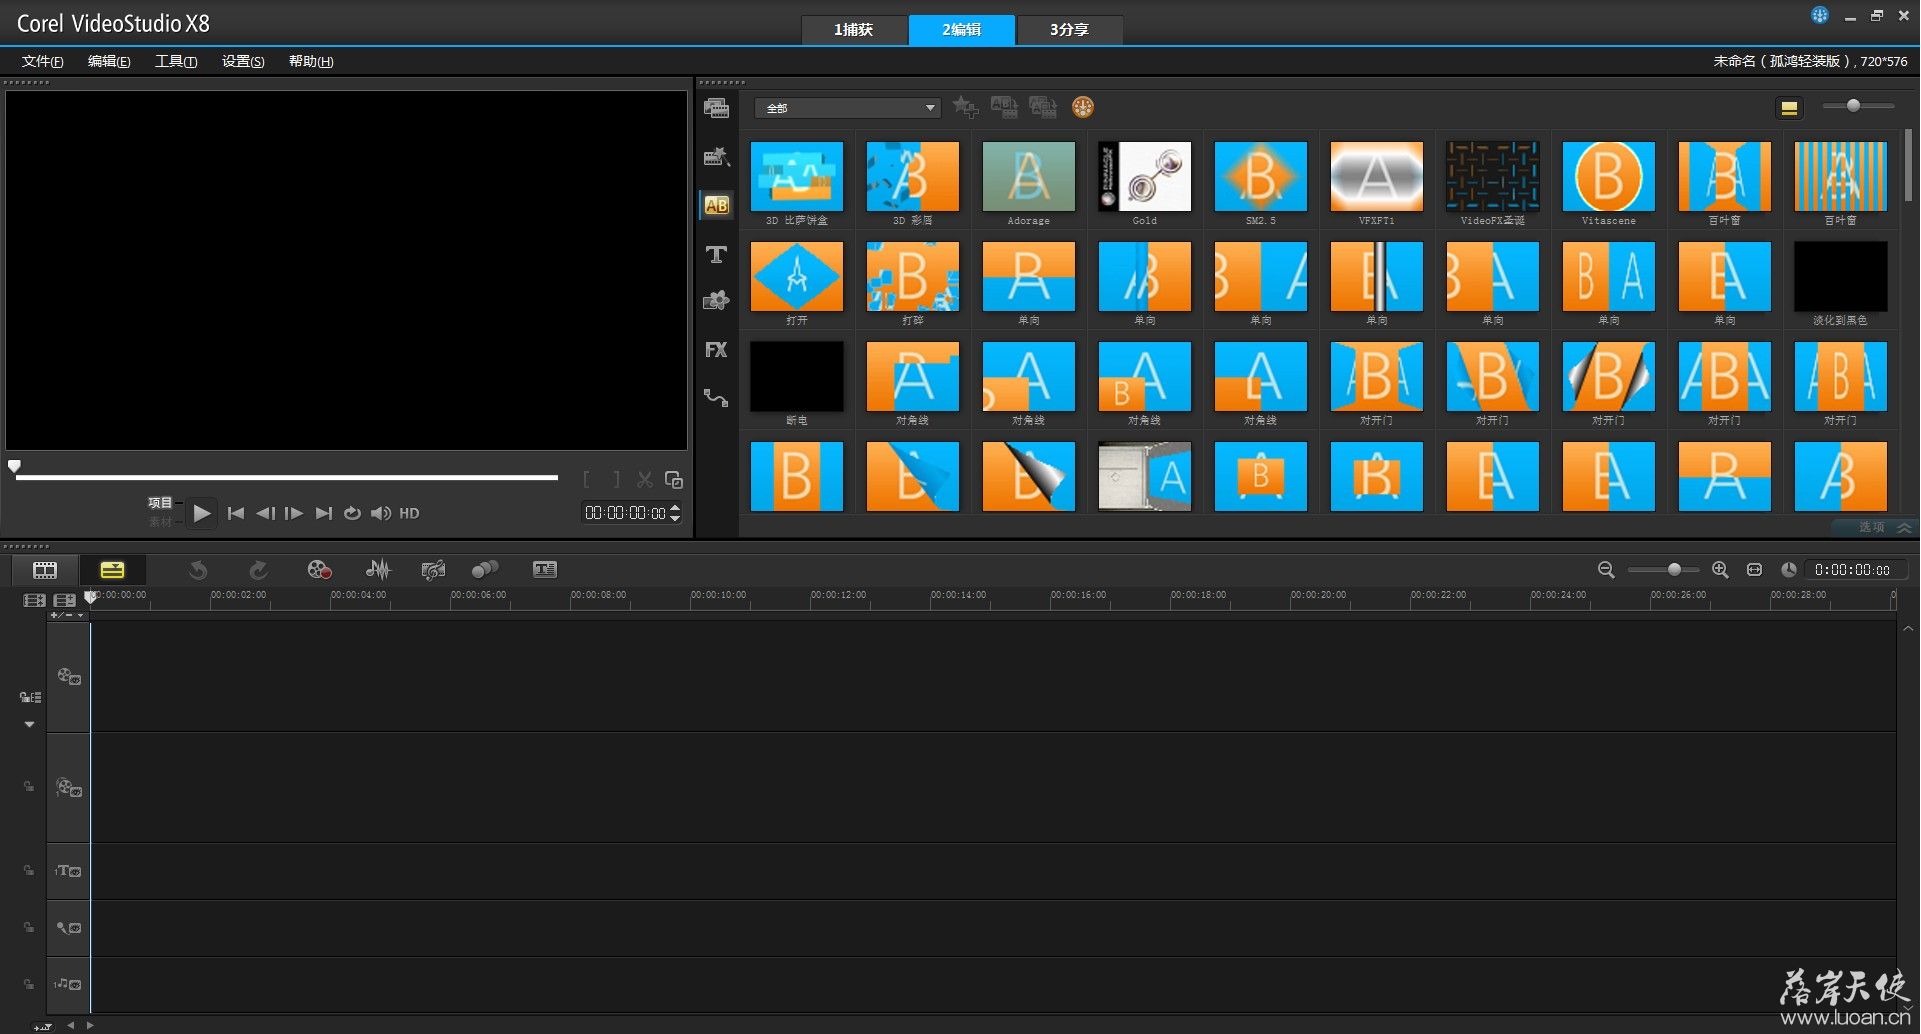The image size is (1921, 1034).
Task: Open the Sound Mixer
Action: 378,570
